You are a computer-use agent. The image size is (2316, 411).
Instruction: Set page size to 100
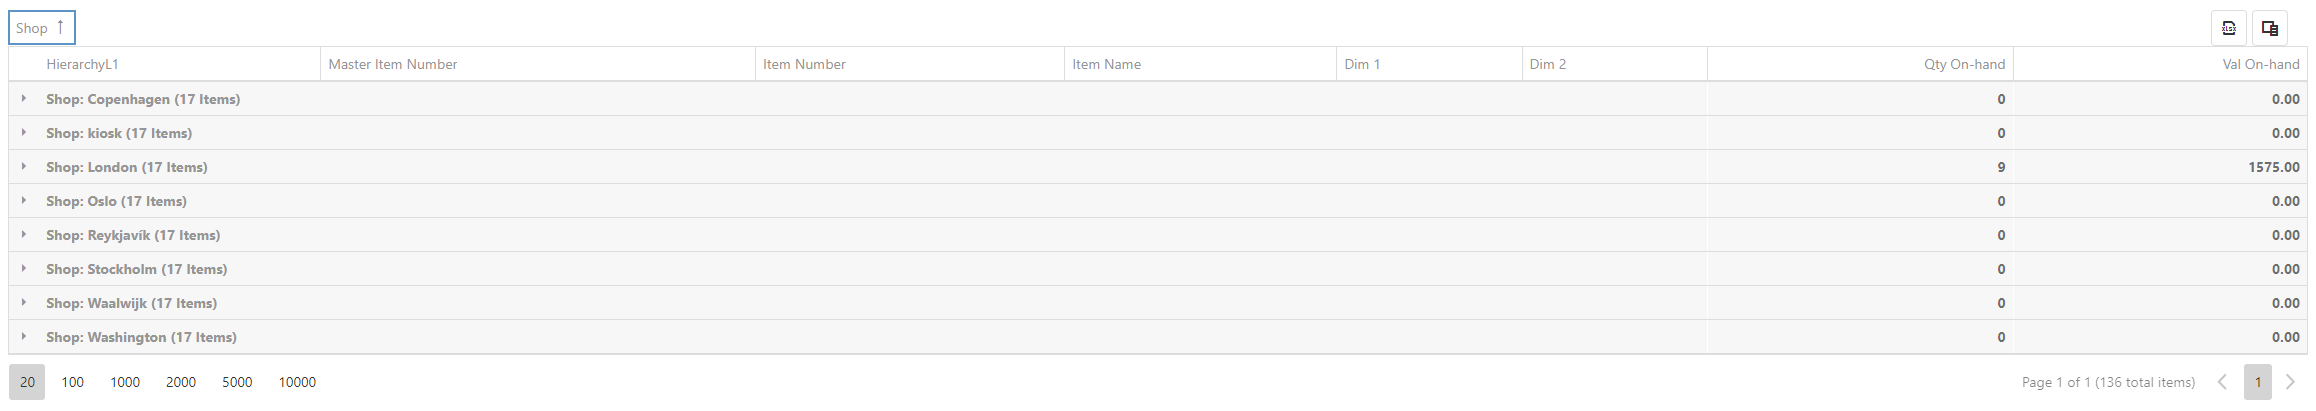(x=72, y=382)
